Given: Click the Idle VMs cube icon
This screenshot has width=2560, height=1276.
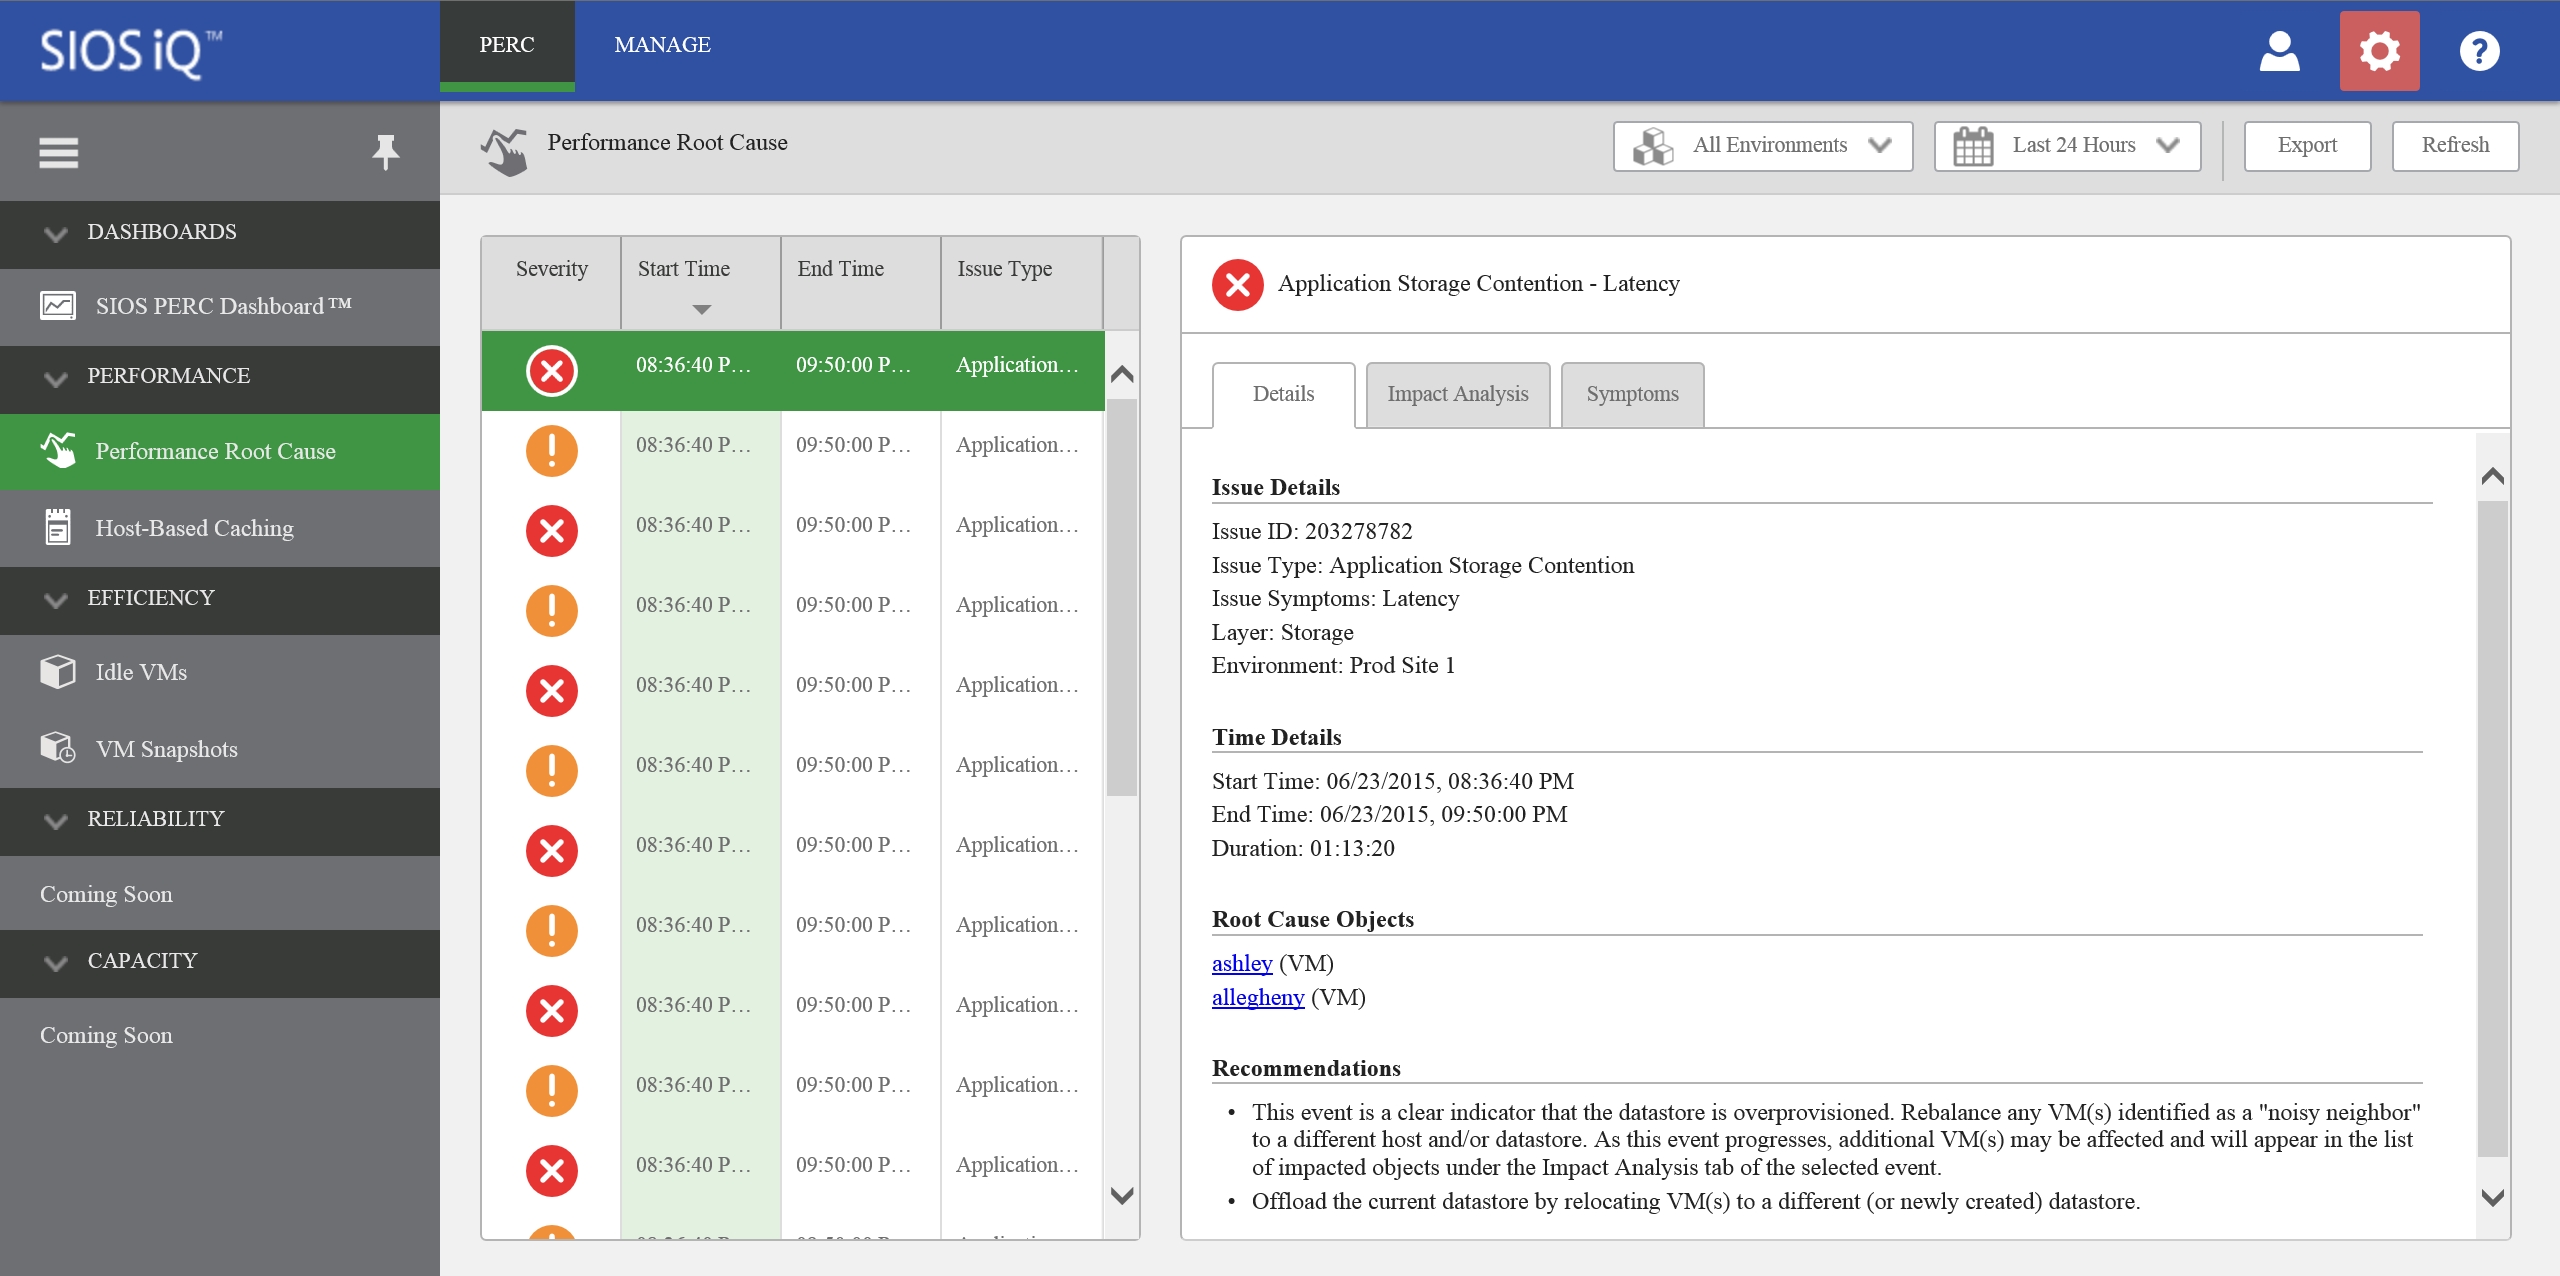Looking at the screenshot, I should pos(58,672).
